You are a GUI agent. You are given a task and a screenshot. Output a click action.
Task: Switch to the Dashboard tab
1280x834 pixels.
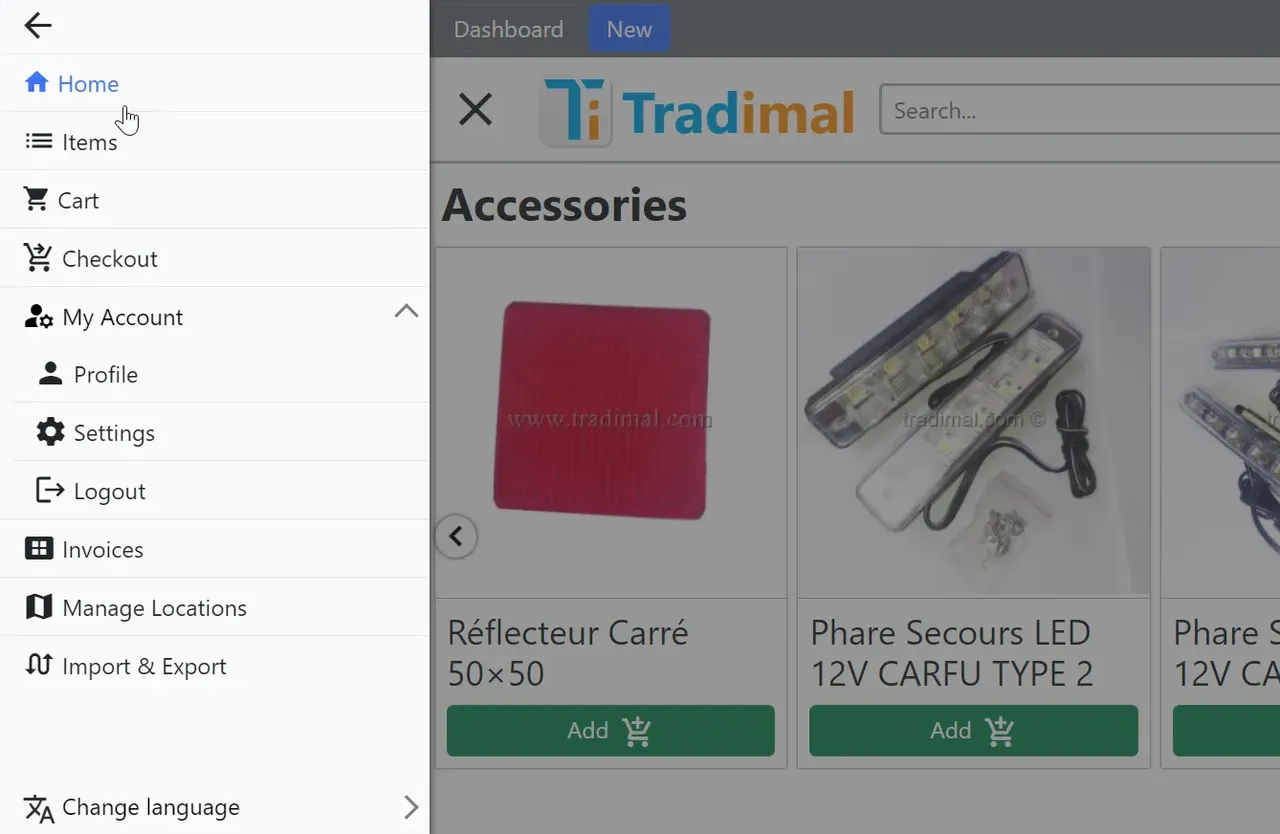tap(508, 29)
